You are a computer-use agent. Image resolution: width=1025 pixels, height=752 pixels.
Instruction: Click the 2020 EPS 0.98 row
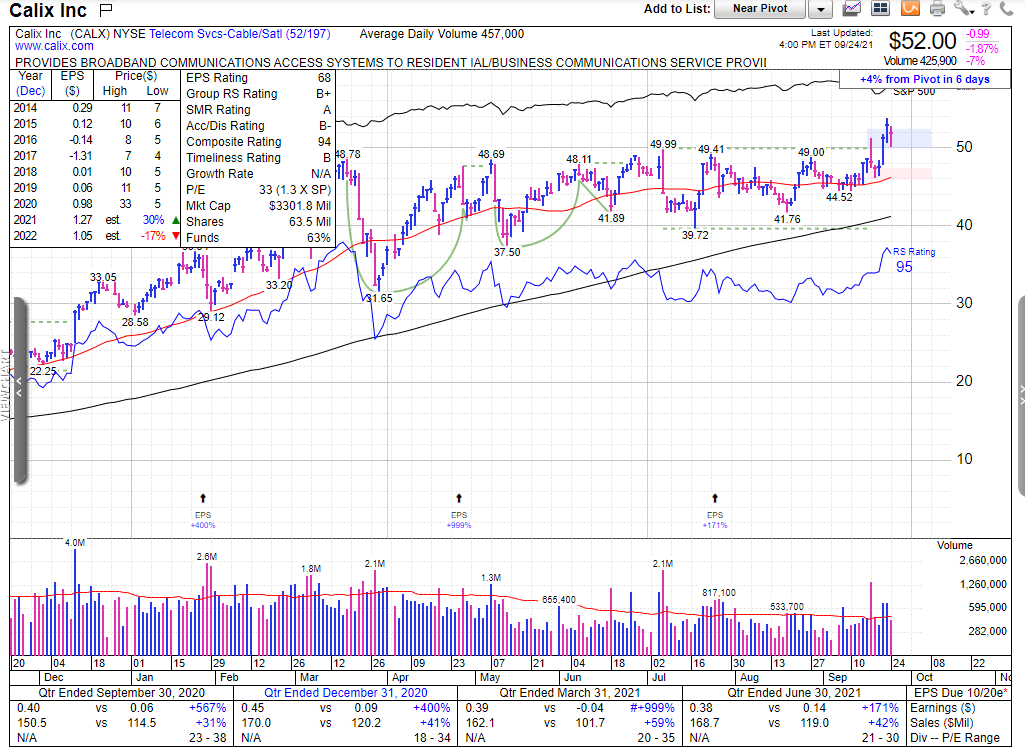(x=95, y=204)
